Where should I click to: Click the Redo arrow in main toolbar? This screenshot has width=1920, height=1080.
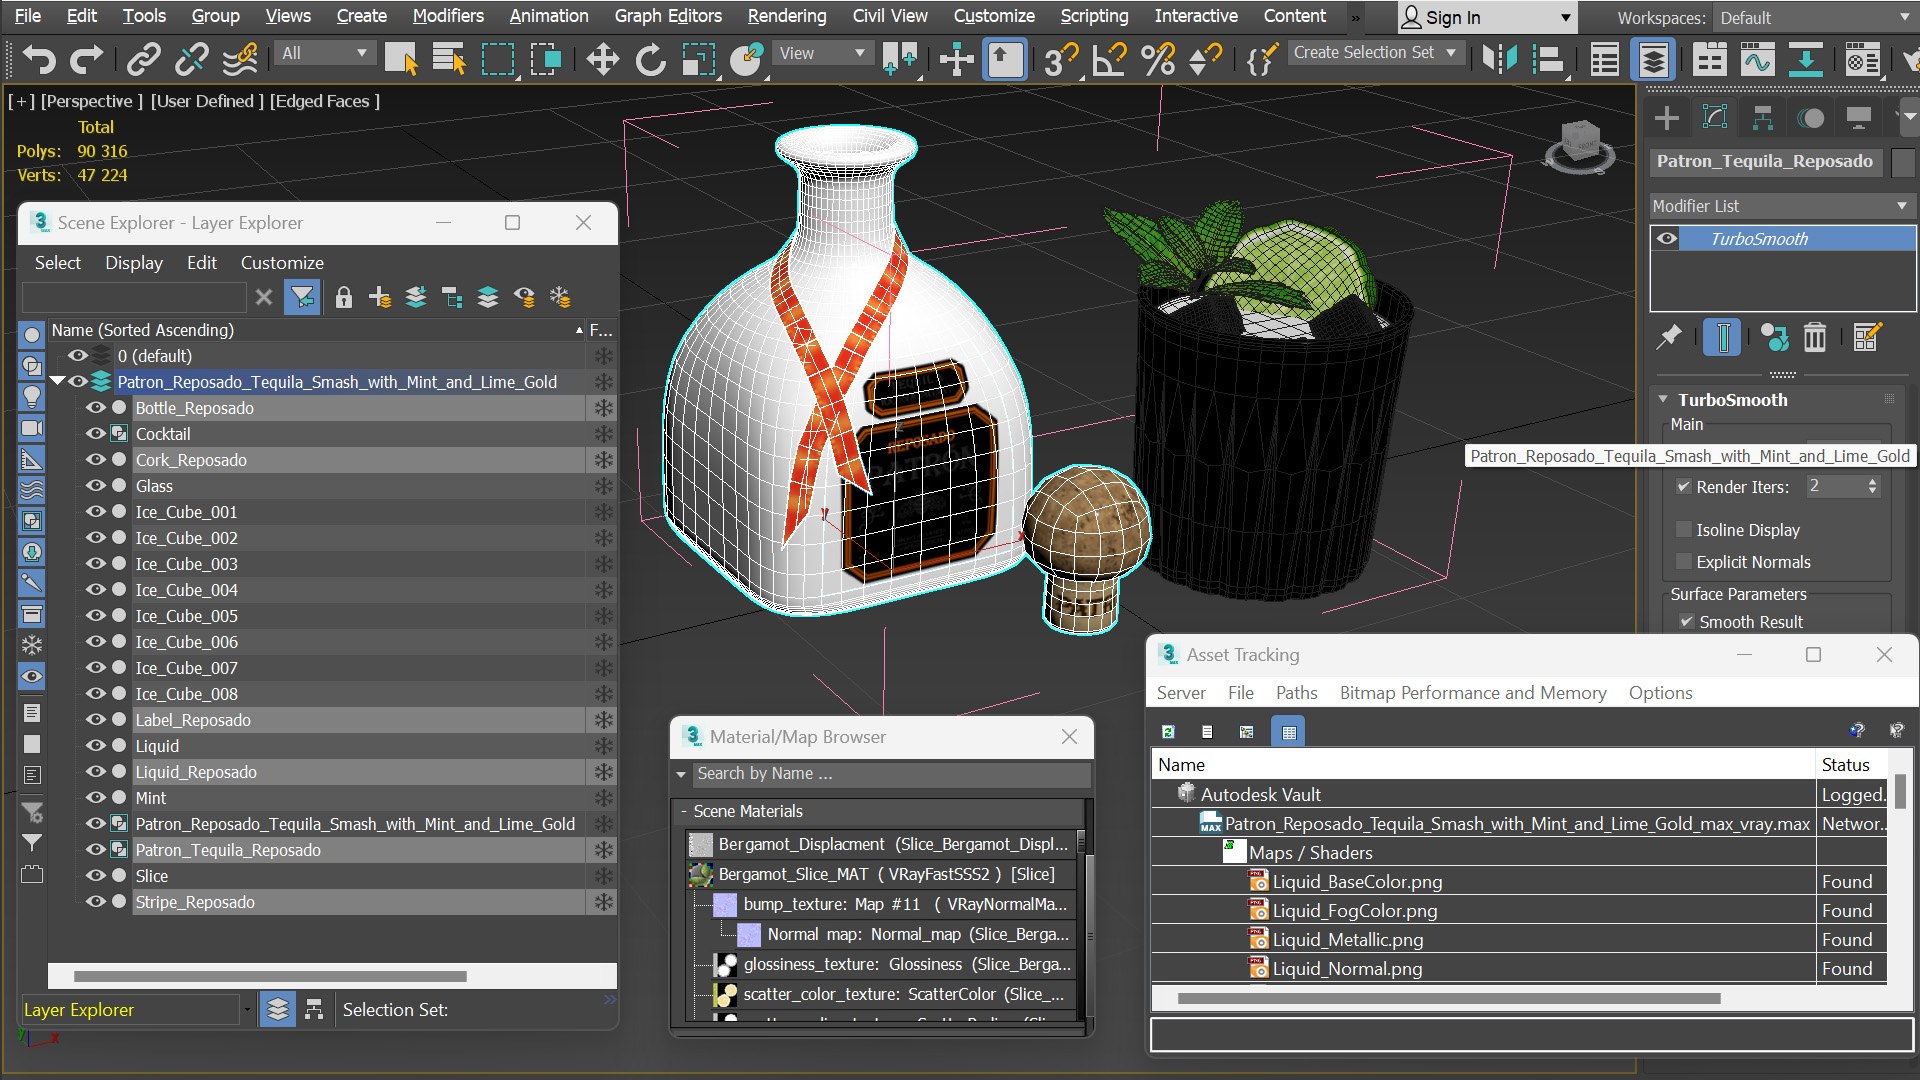86,60
